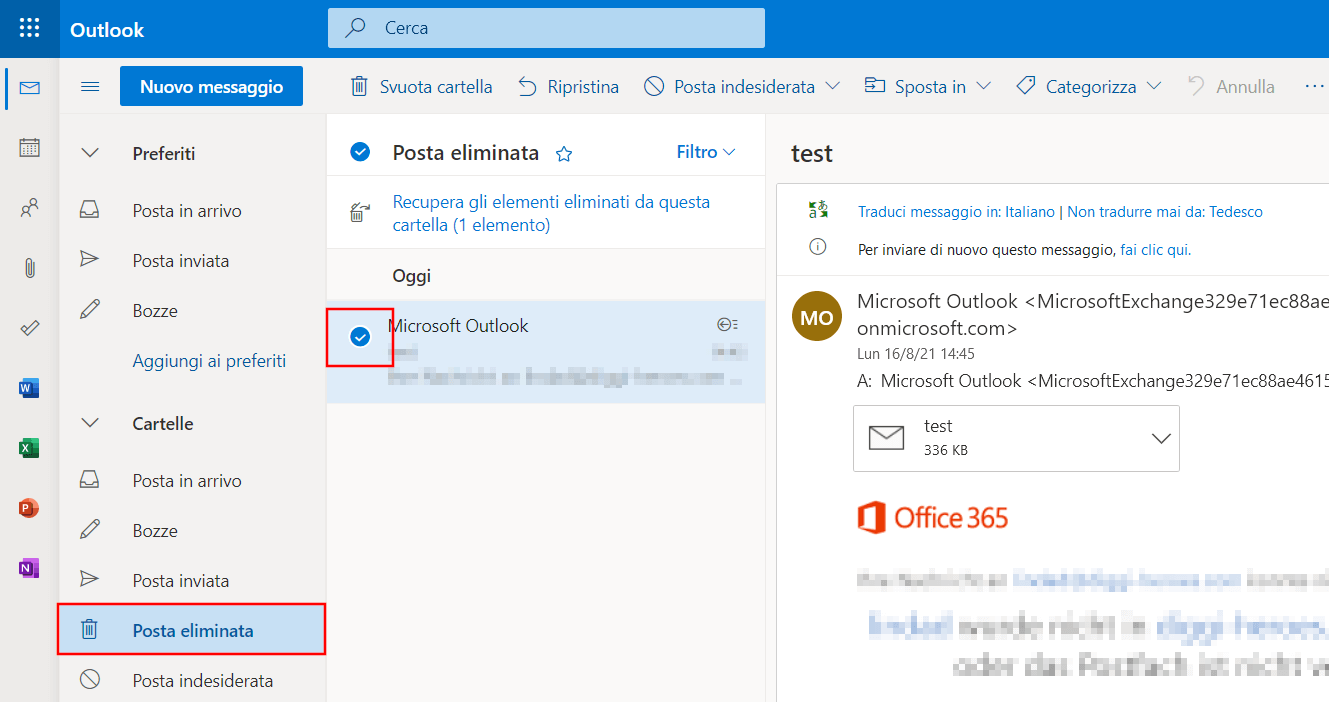Click the recover deleted items icon
The height and width of the screenshot is (702, 1329).
(359, 213)
